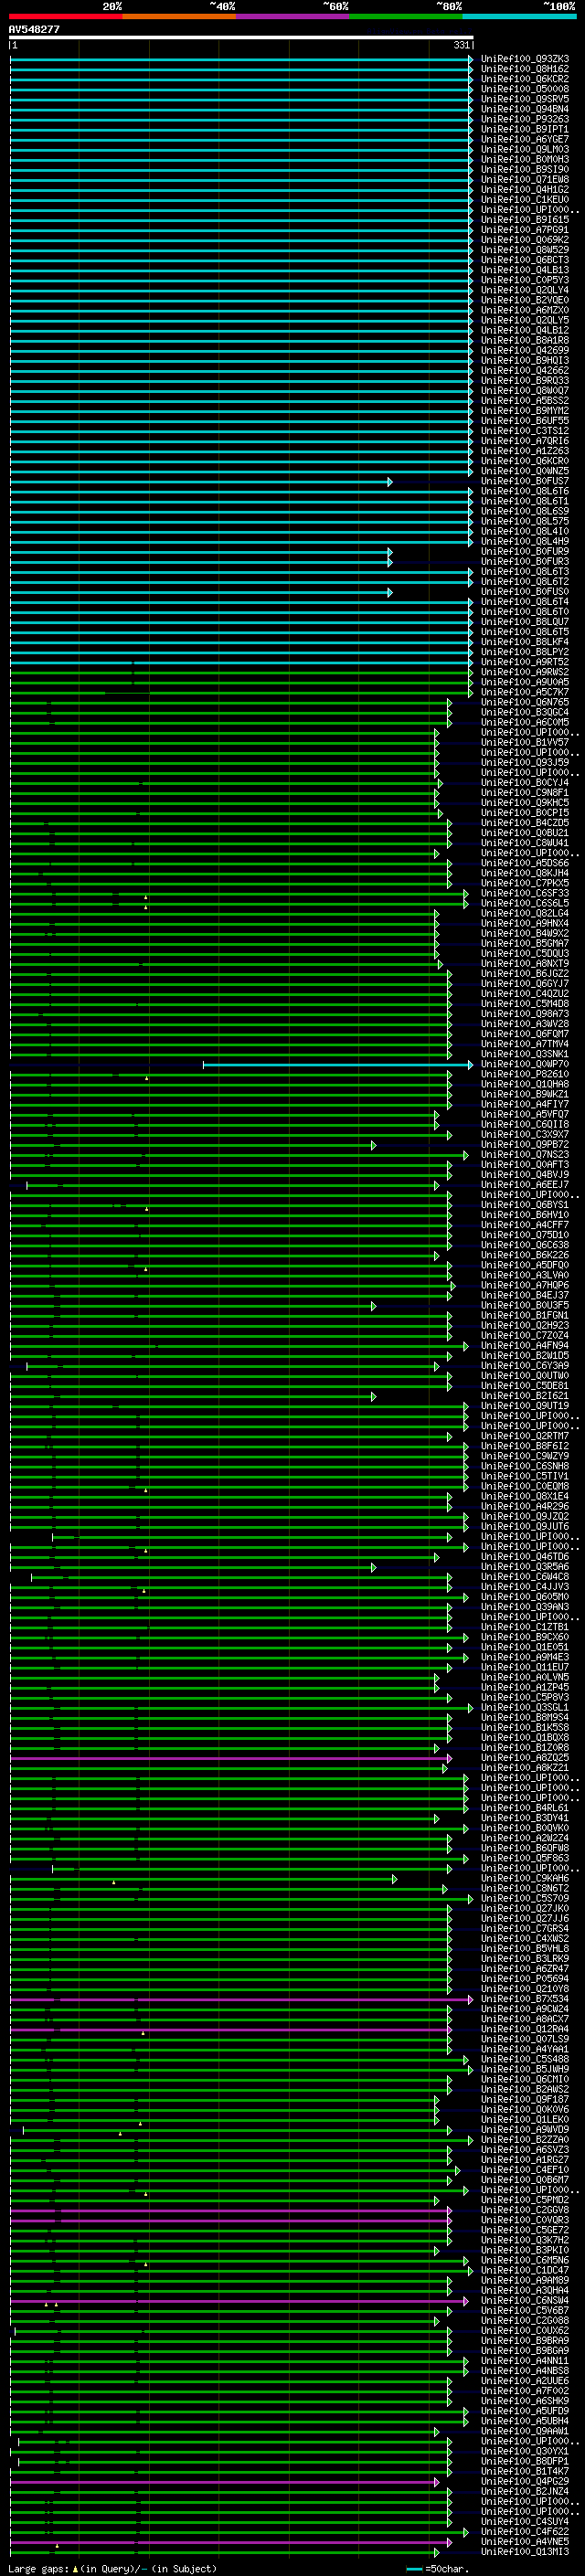Select the UniRef100_C9N8F1 label
585x2576 pixels.
click(525, 793)
